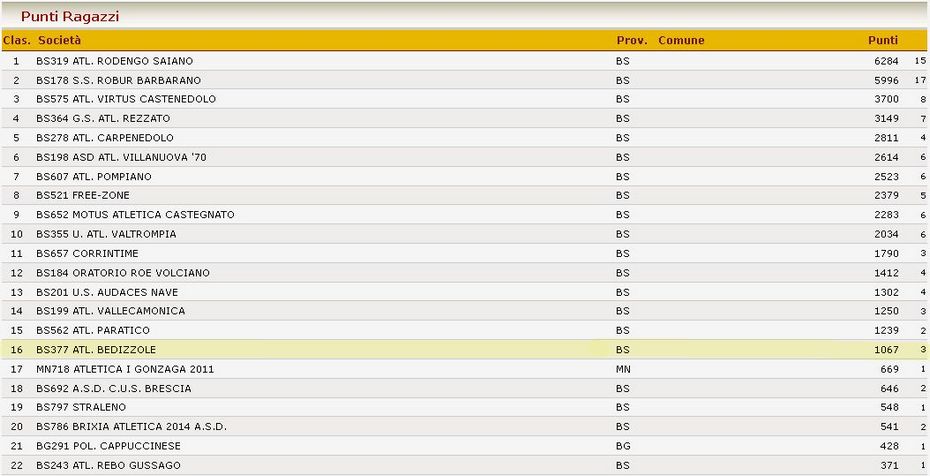Viewport: 930px width, 476px height.
Task: Click the MN province cell
Action: [x=623, y=369]
